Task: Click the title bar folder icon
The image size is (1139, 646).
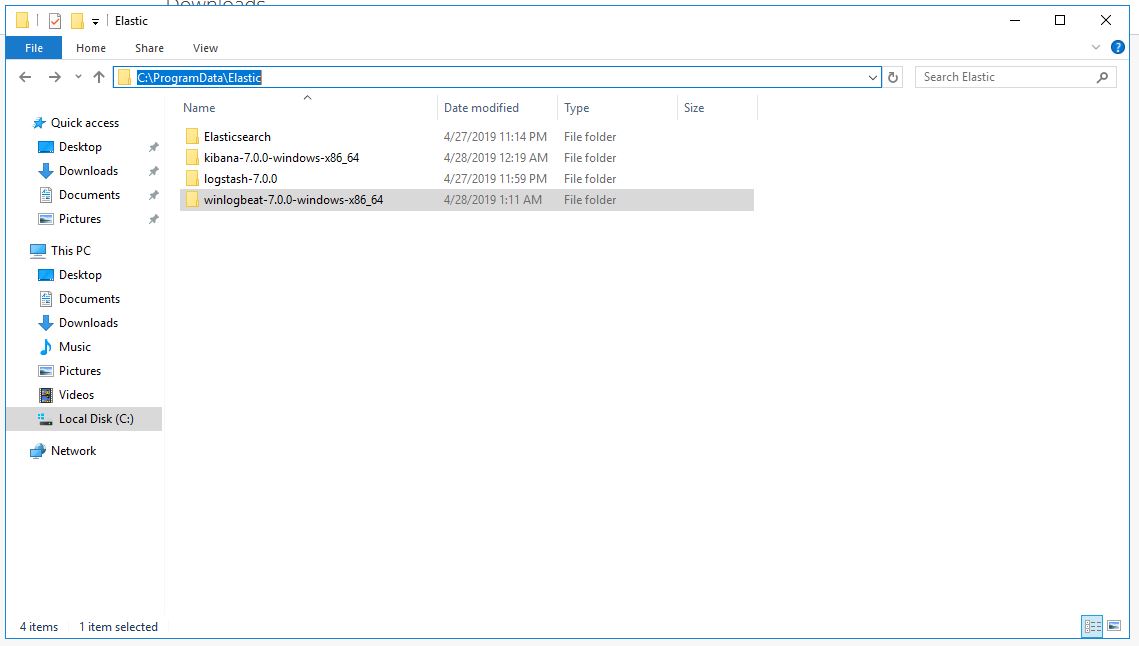Action: click(x=23, y=21)
